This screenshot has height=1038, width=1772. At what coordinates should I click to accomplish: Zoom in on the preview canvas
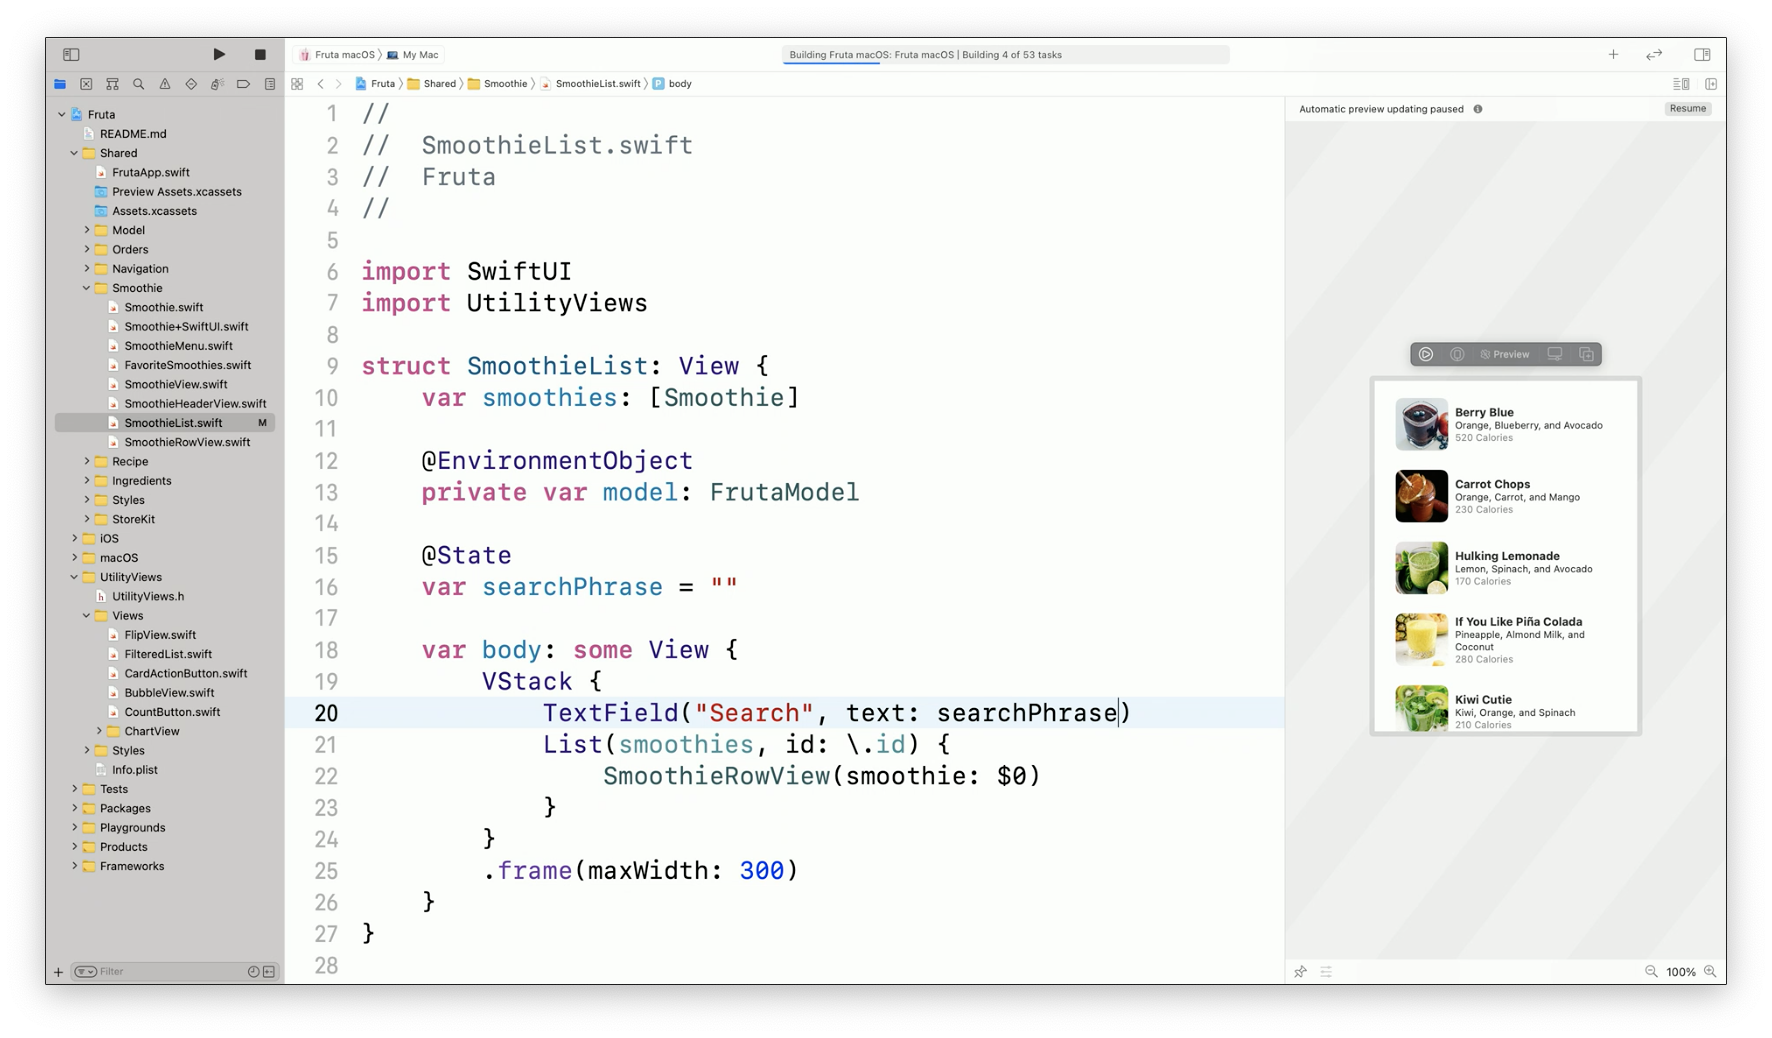pos(1710,971)
